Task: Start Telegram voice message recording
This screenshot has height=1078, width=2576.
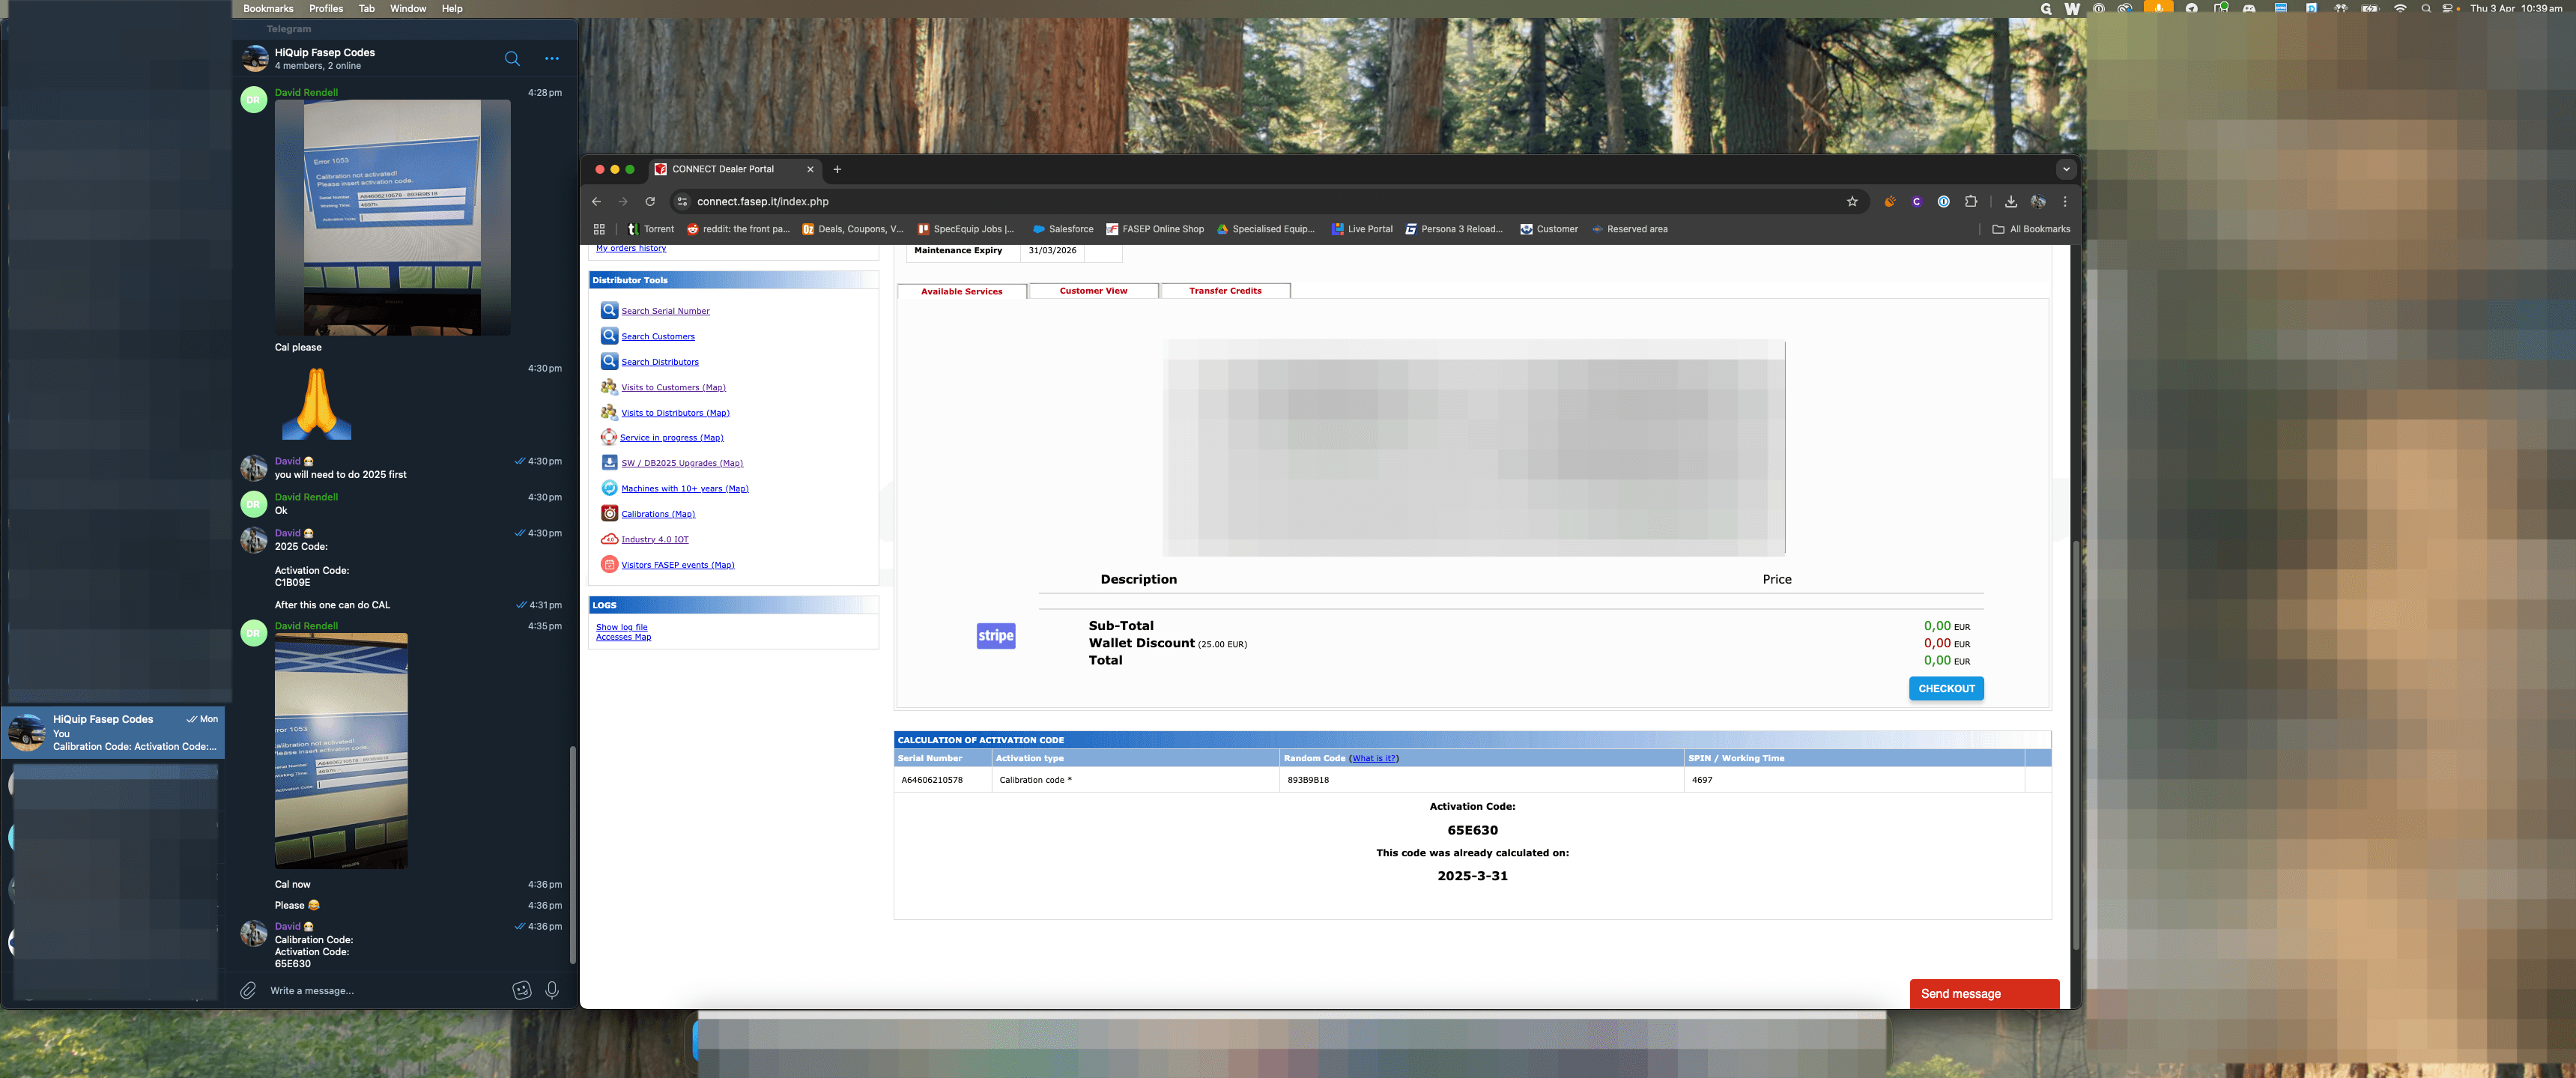Action: [552, 990]
